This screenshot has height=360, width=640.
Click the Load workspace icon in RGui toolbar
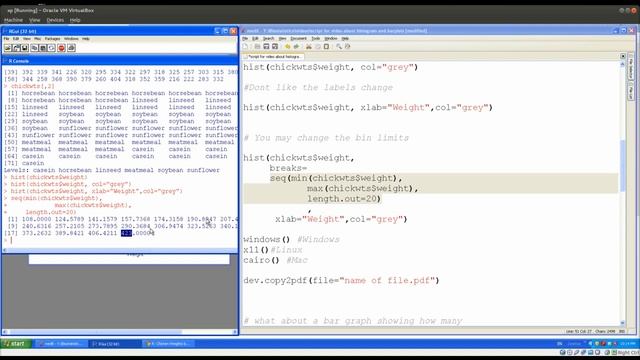click(x=16, y=48)
